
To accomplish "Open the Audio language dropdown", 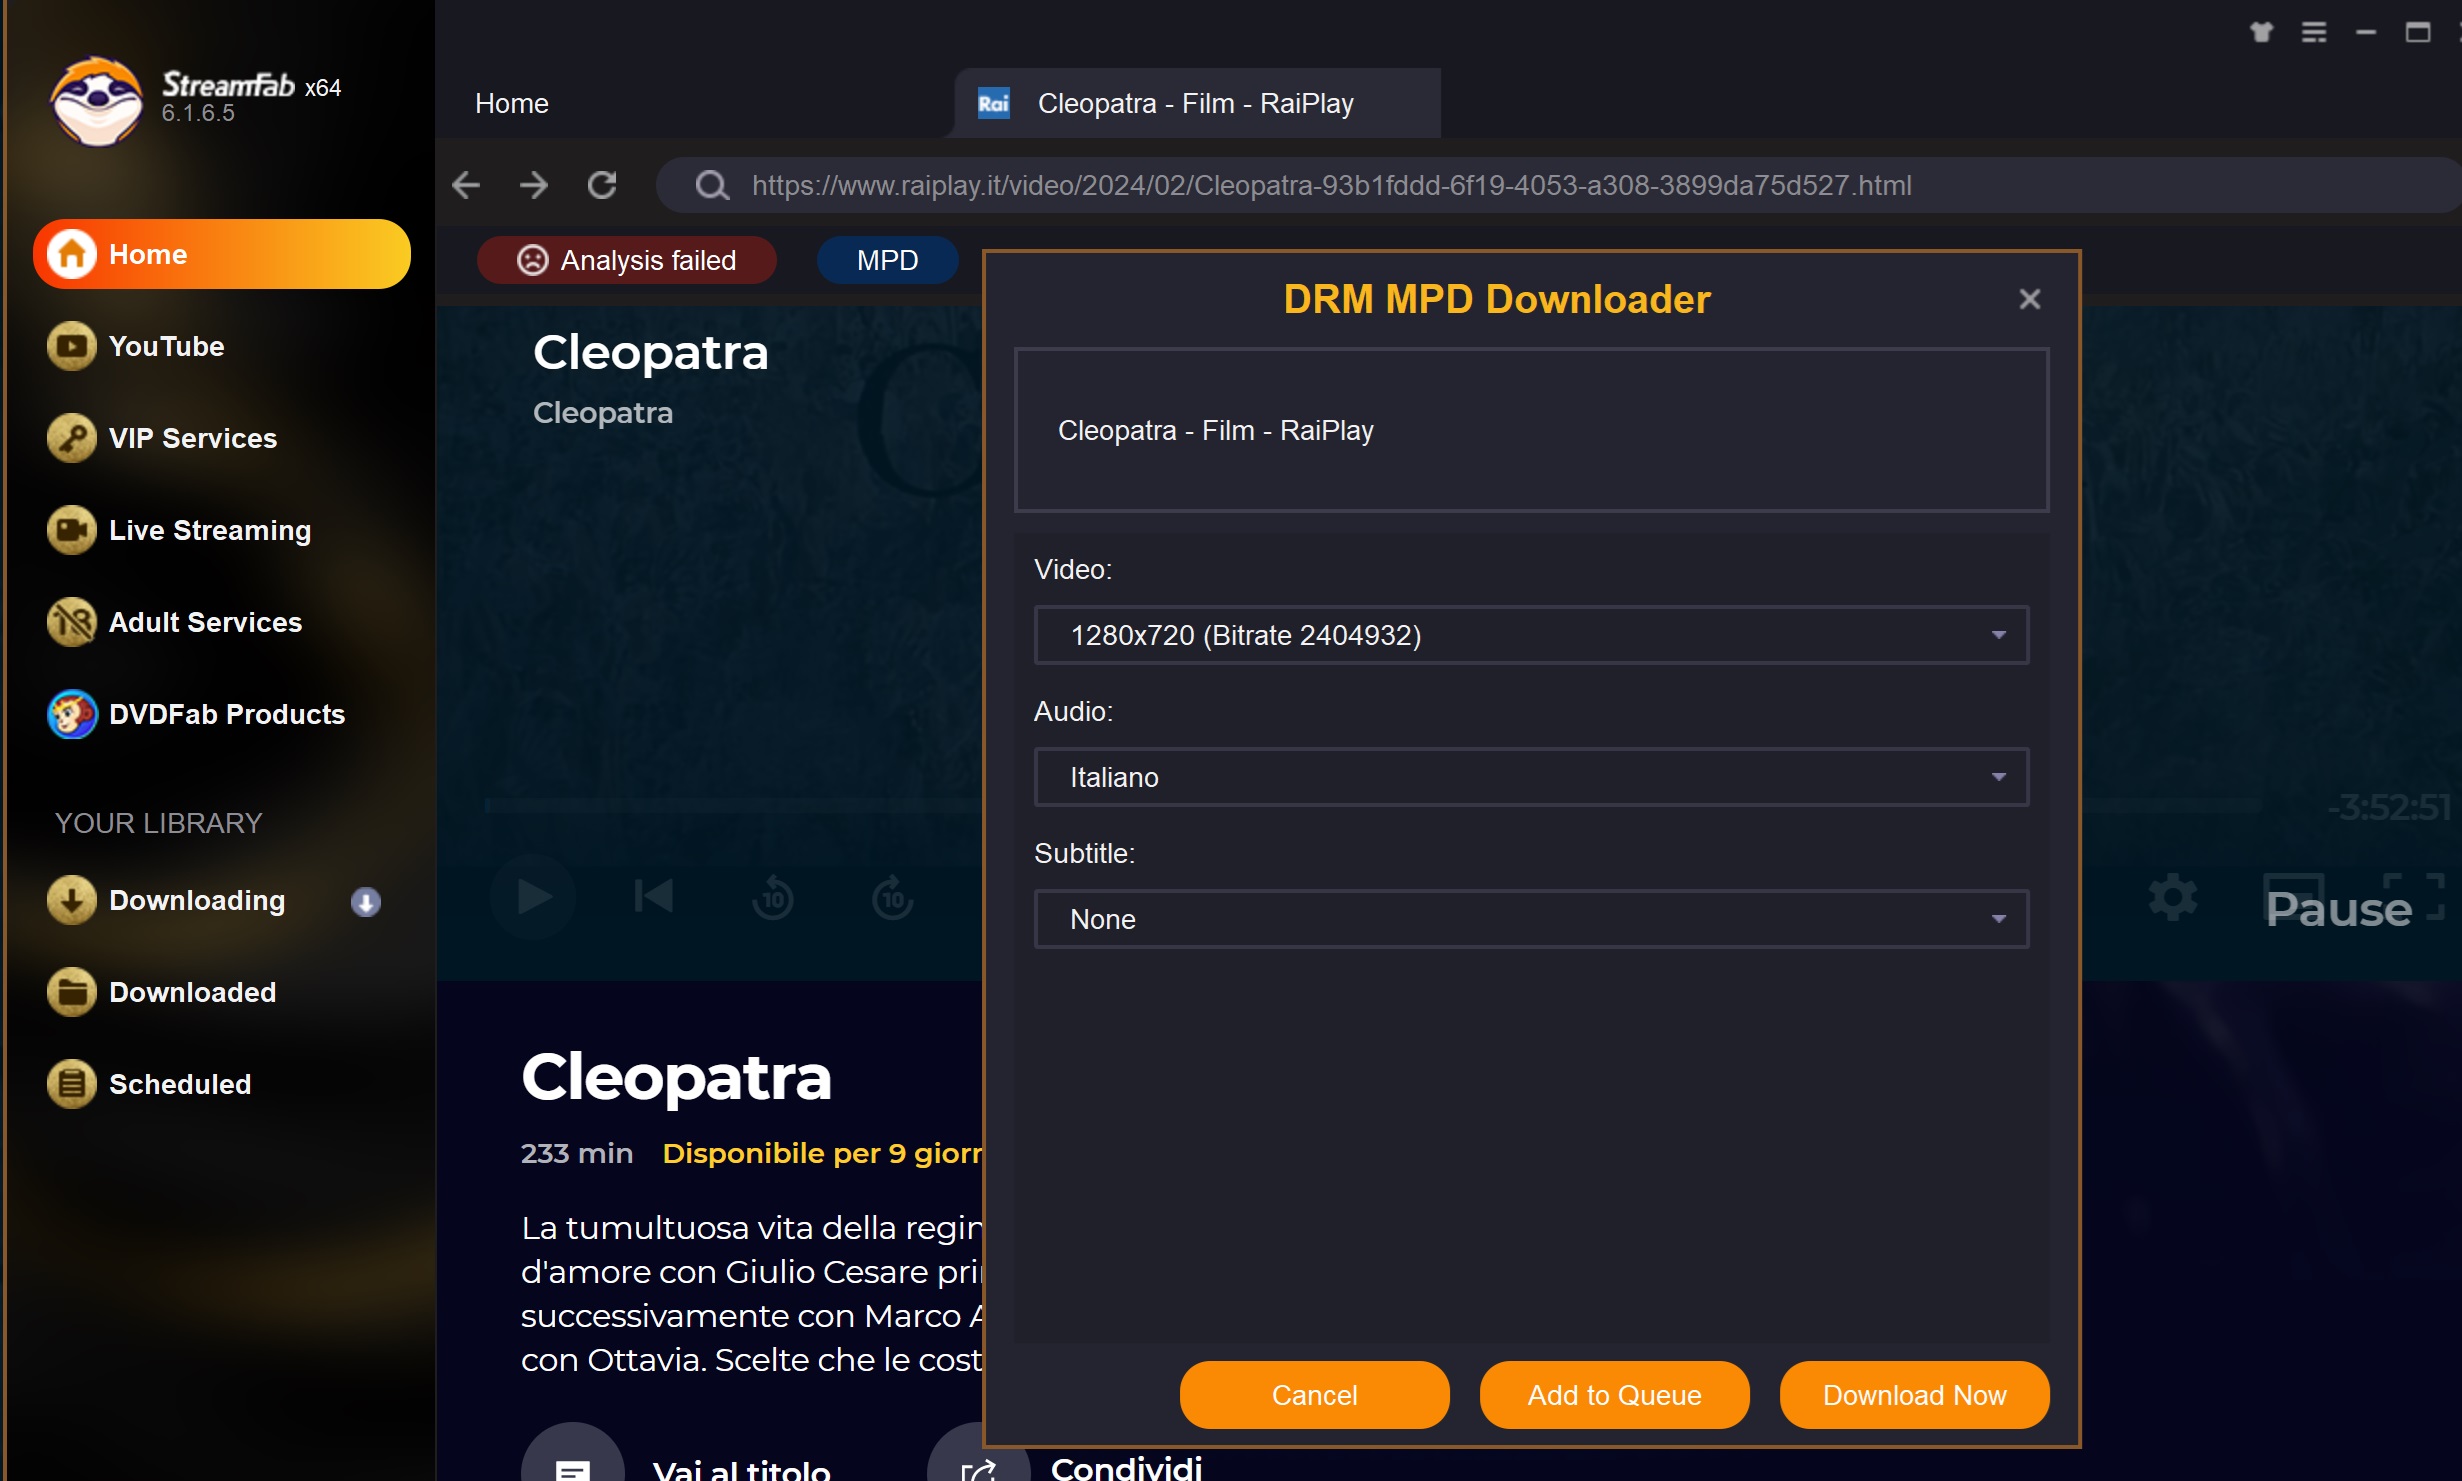I will [x=1532, y=777].
